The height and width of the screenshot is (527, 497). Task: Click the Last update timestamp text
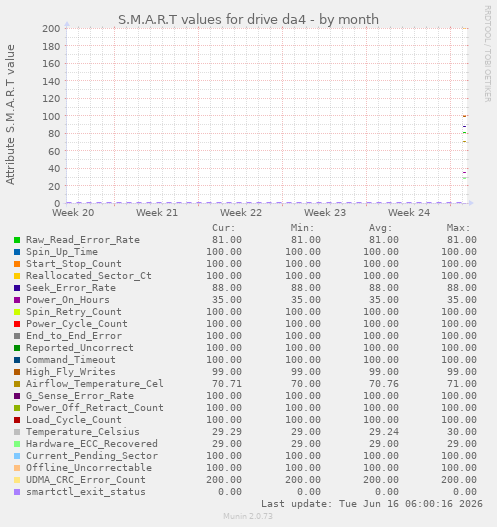click(x=372, y=504)
